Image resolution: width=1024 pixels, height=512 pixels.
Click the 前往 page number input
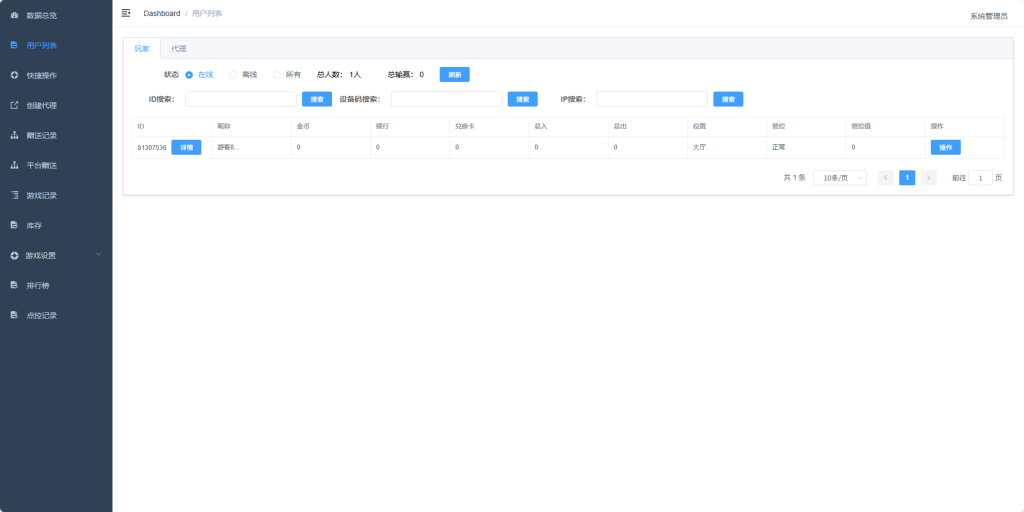coord(980,178)
